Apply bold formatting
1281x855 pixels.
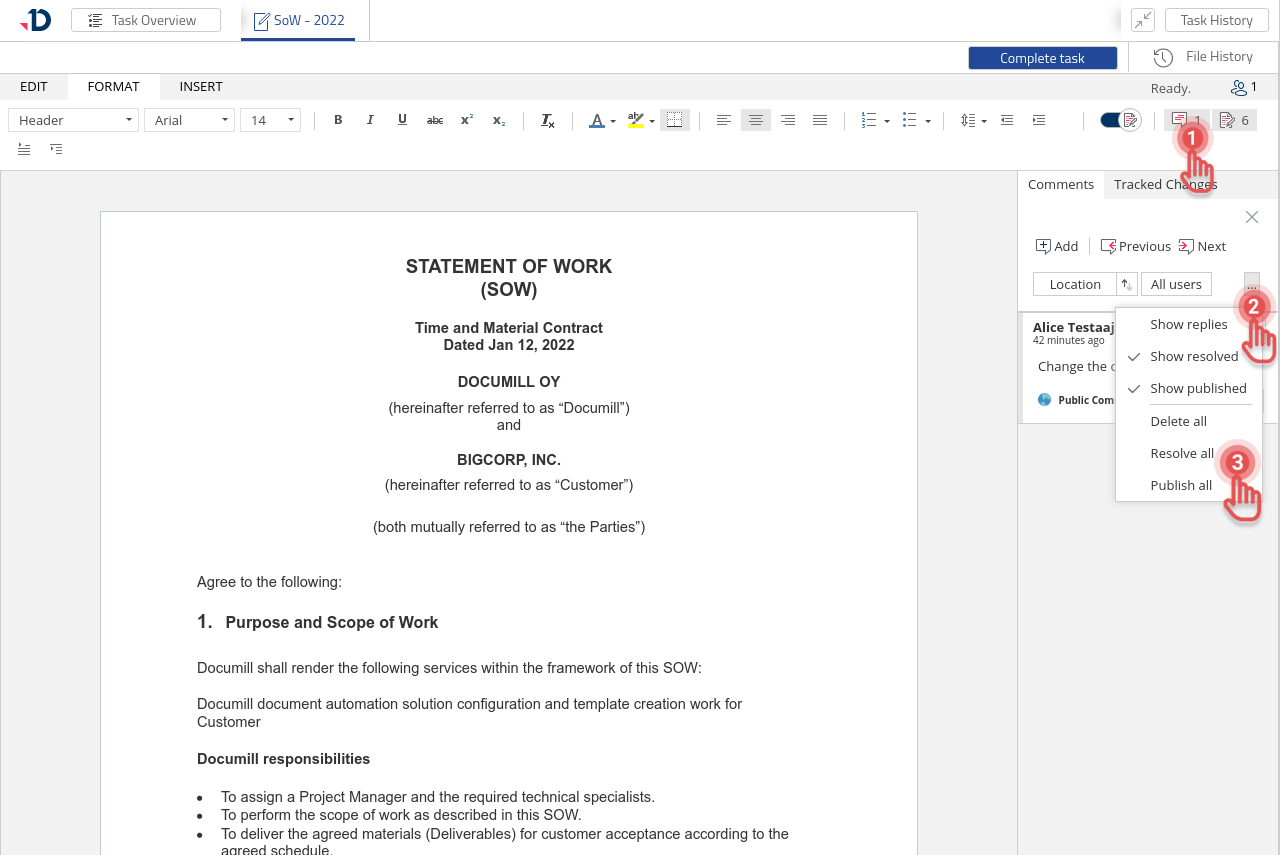(338, 120)
